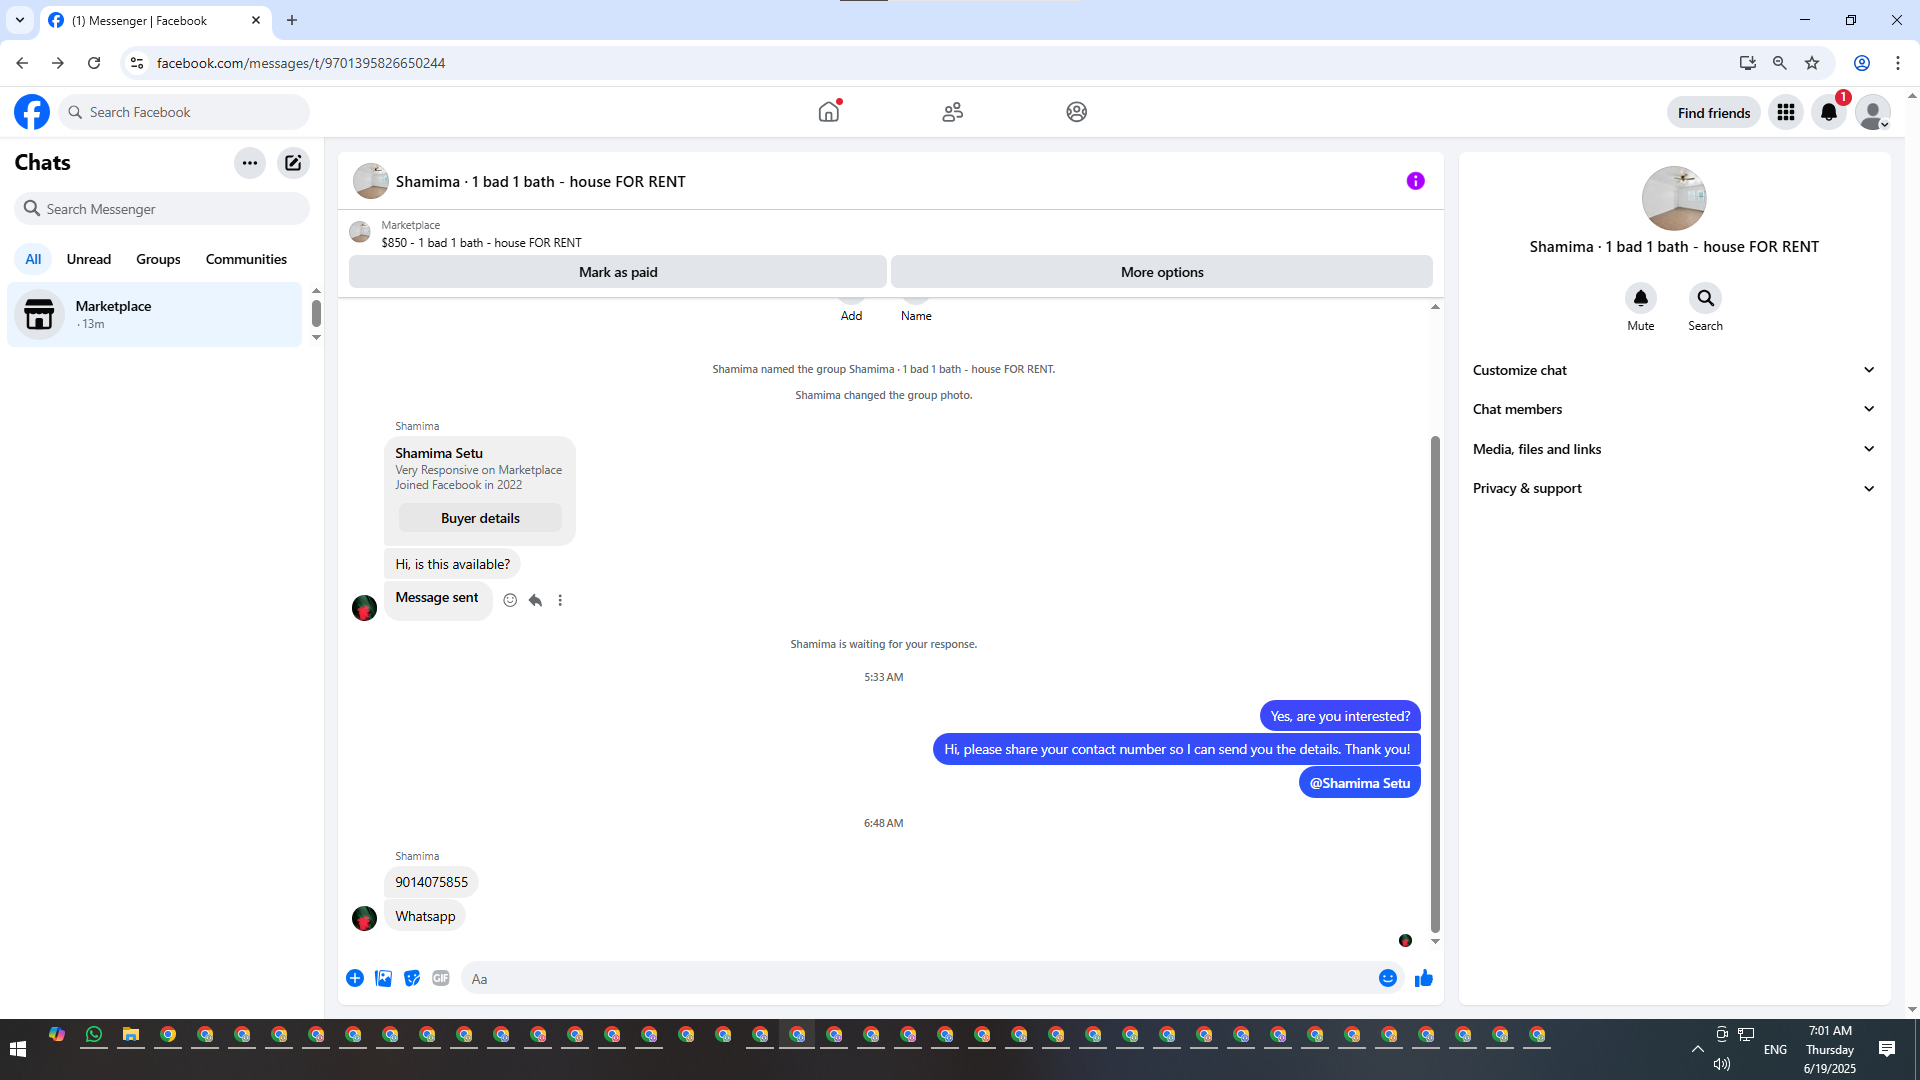Open a new browser tab
This screenshot has width=1920, height=1080.
292,20
